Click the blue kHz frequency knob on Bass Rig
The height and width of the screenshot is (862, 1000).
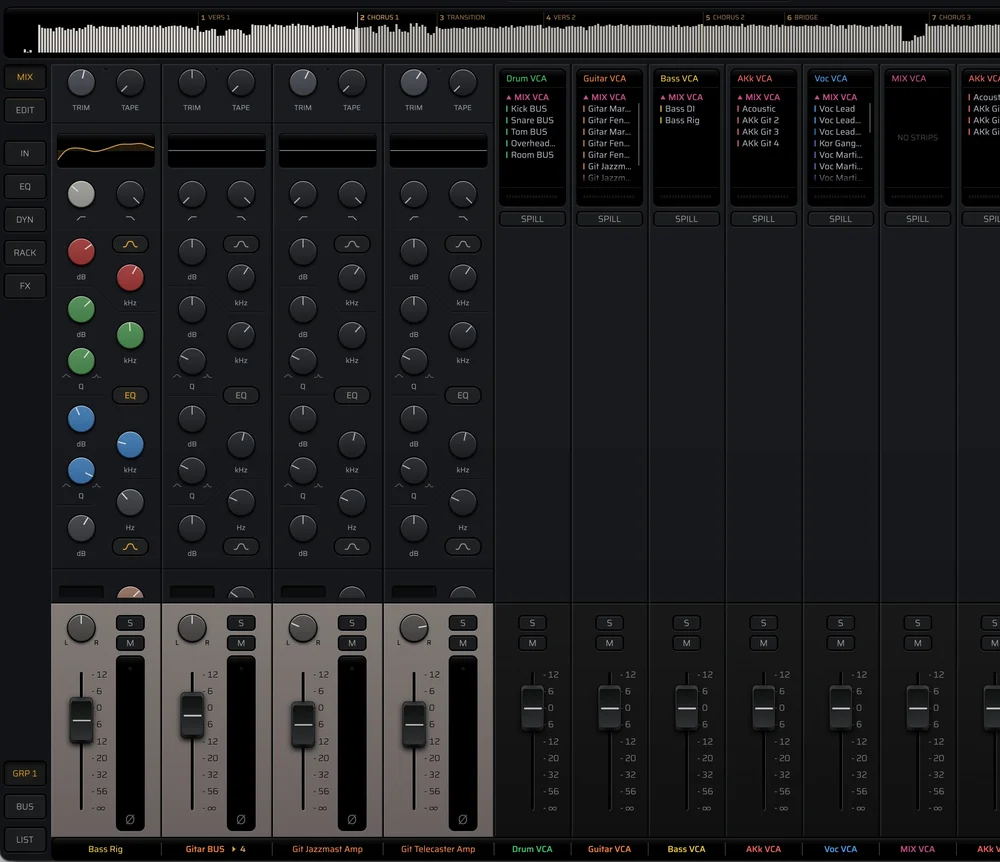[x=130, y=445]
